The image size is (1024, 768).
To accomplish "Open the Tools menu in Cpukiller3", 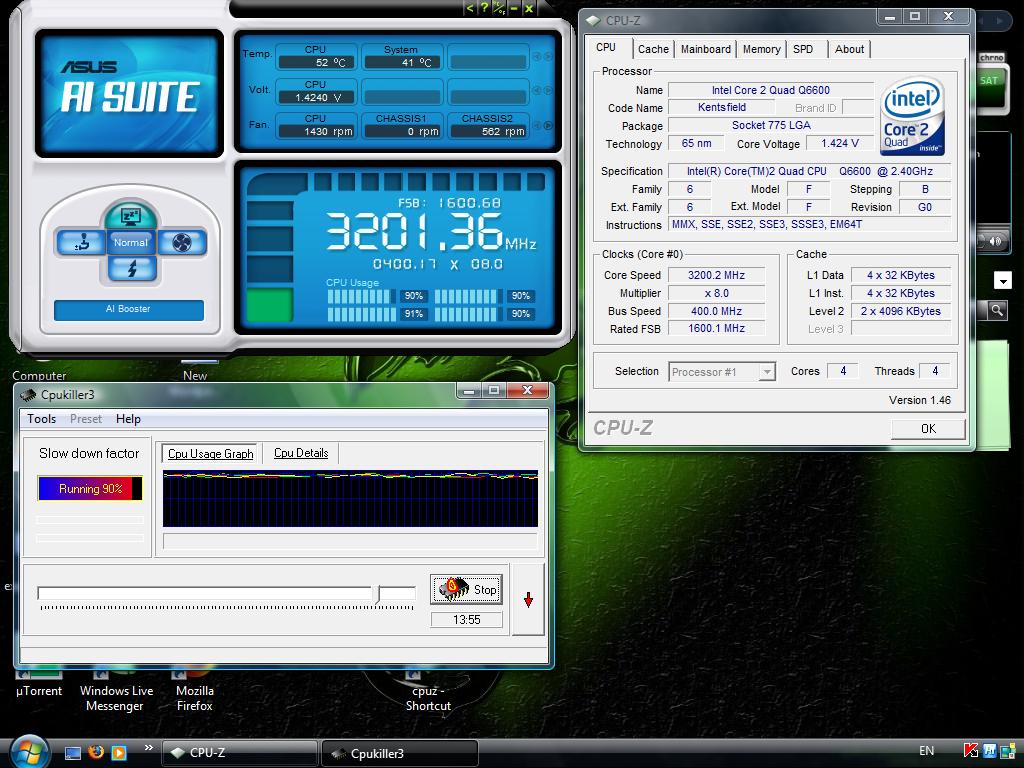I will 41,419.
